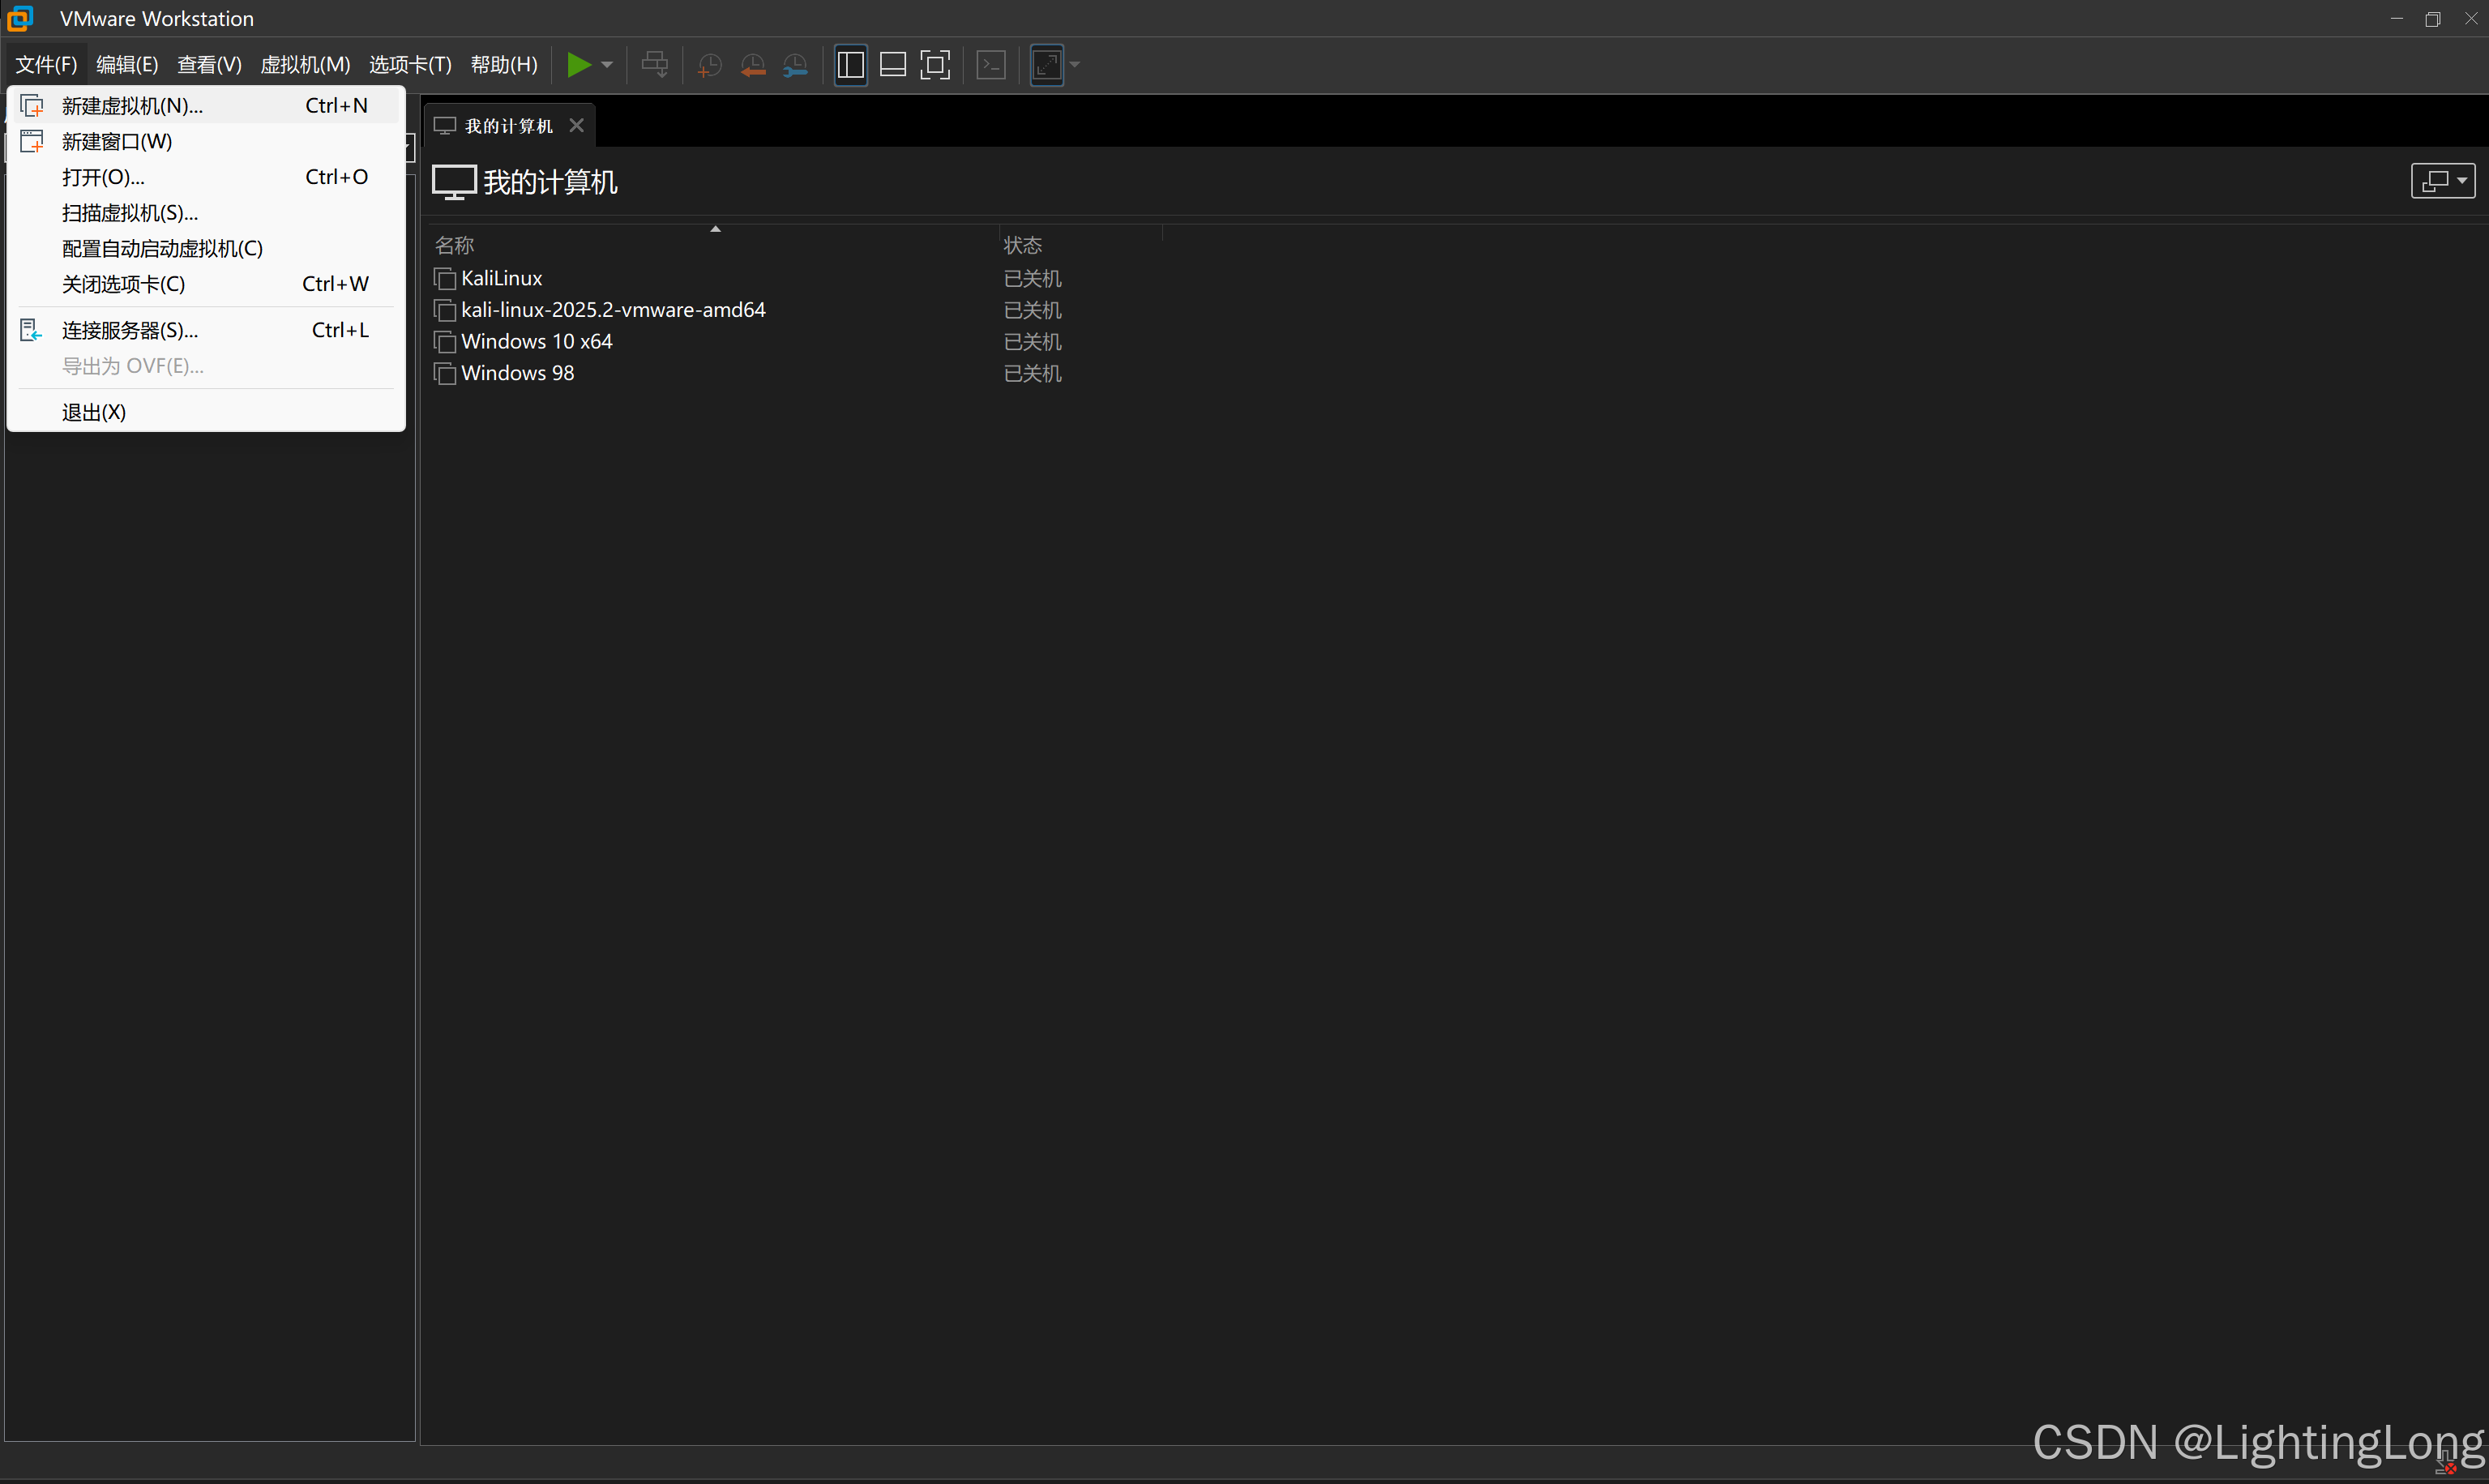Toggle the library panel visibility
The image size is (2489, 1484).
click(850, 64)
